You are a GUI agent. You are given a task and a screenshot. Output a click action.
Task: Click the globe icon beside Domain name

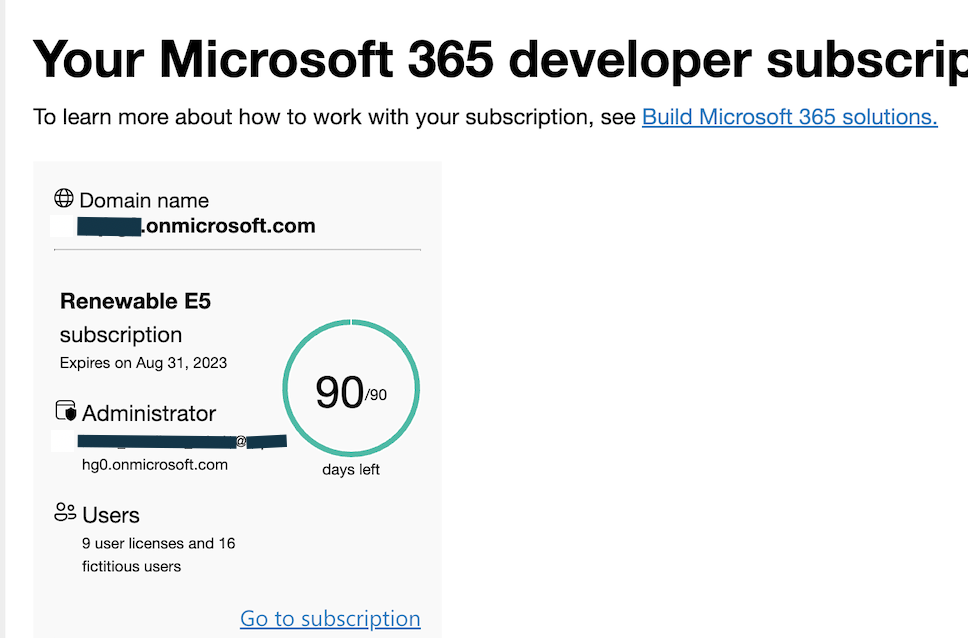click(x=64, y=198)
